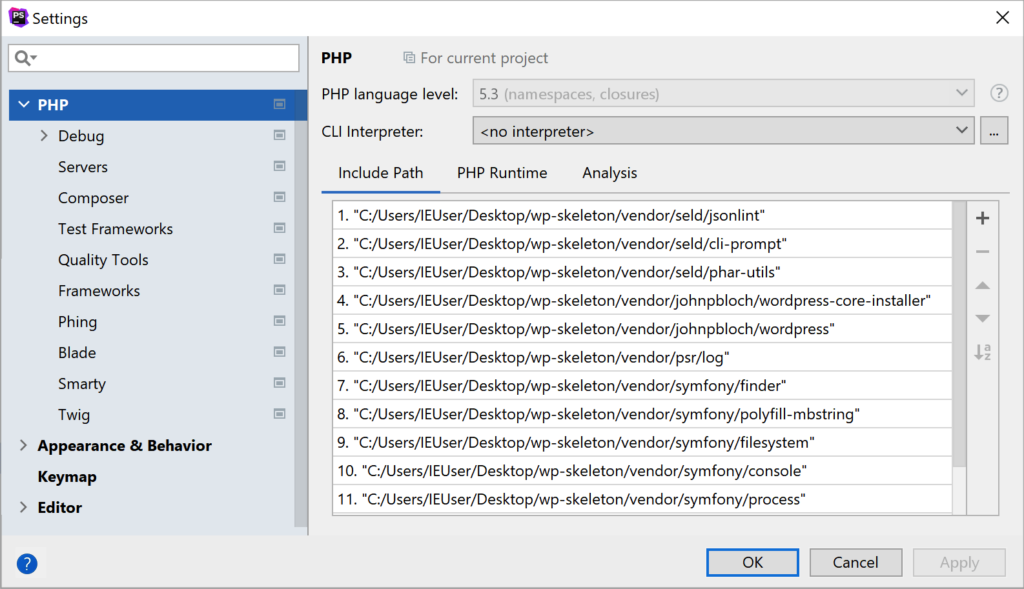Screen dimensions: 1024x589
Task: Collapse the PHP settings node
Action: click(x=24, y=104)
